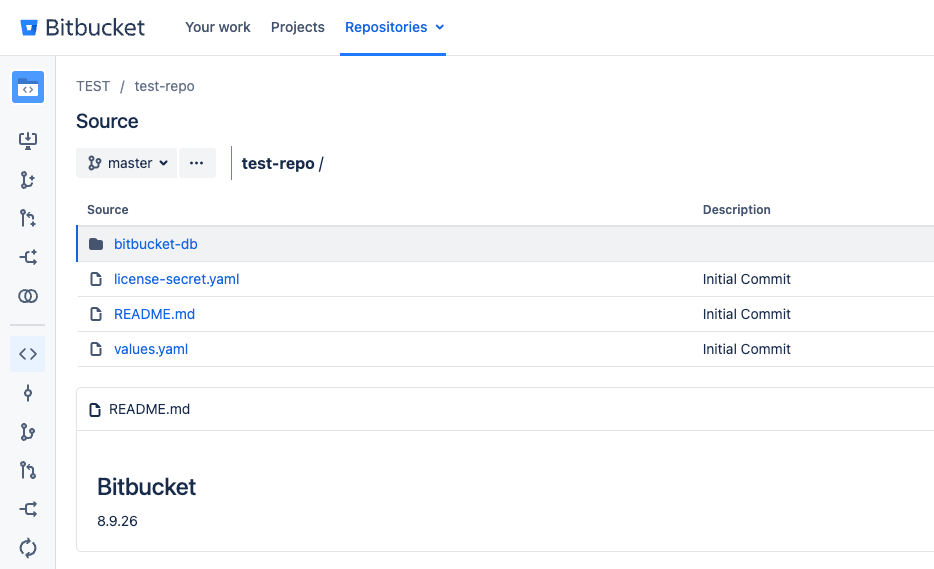
Task: Click the file icon beside license-secret.yaml
Action: click(x=96, y=279)
